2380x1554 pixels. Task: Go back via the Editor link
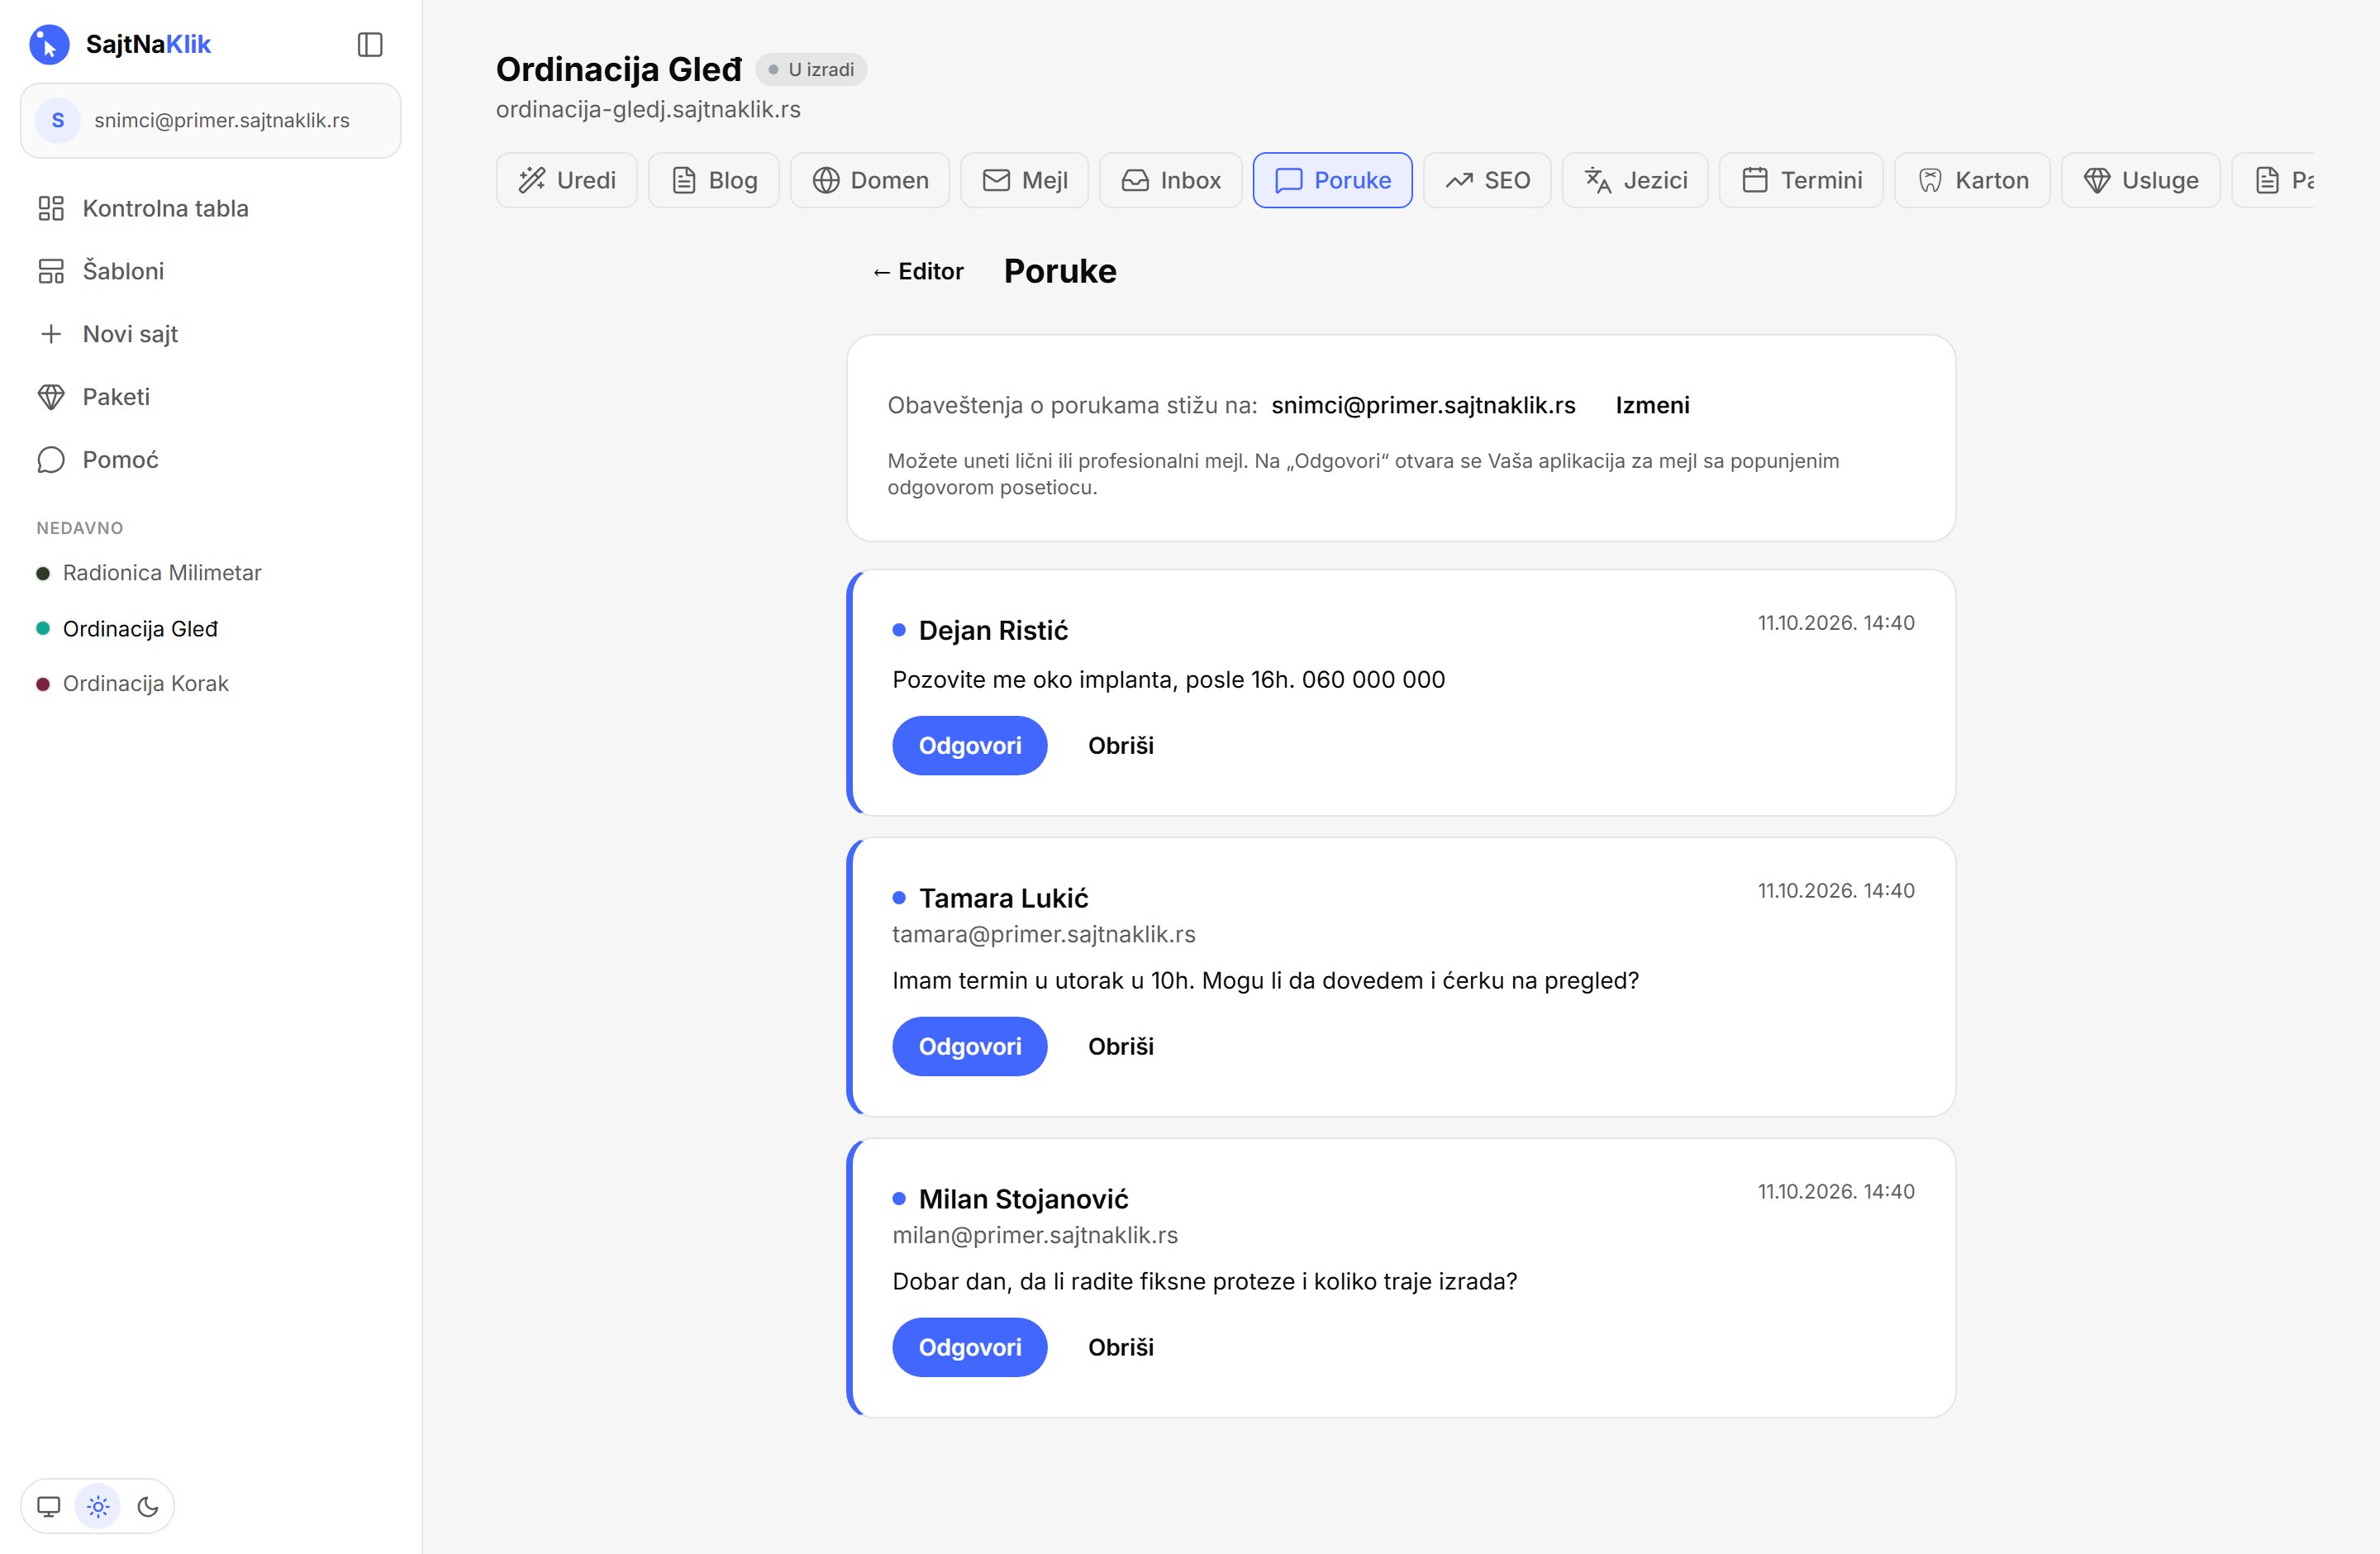coord(917,272)
